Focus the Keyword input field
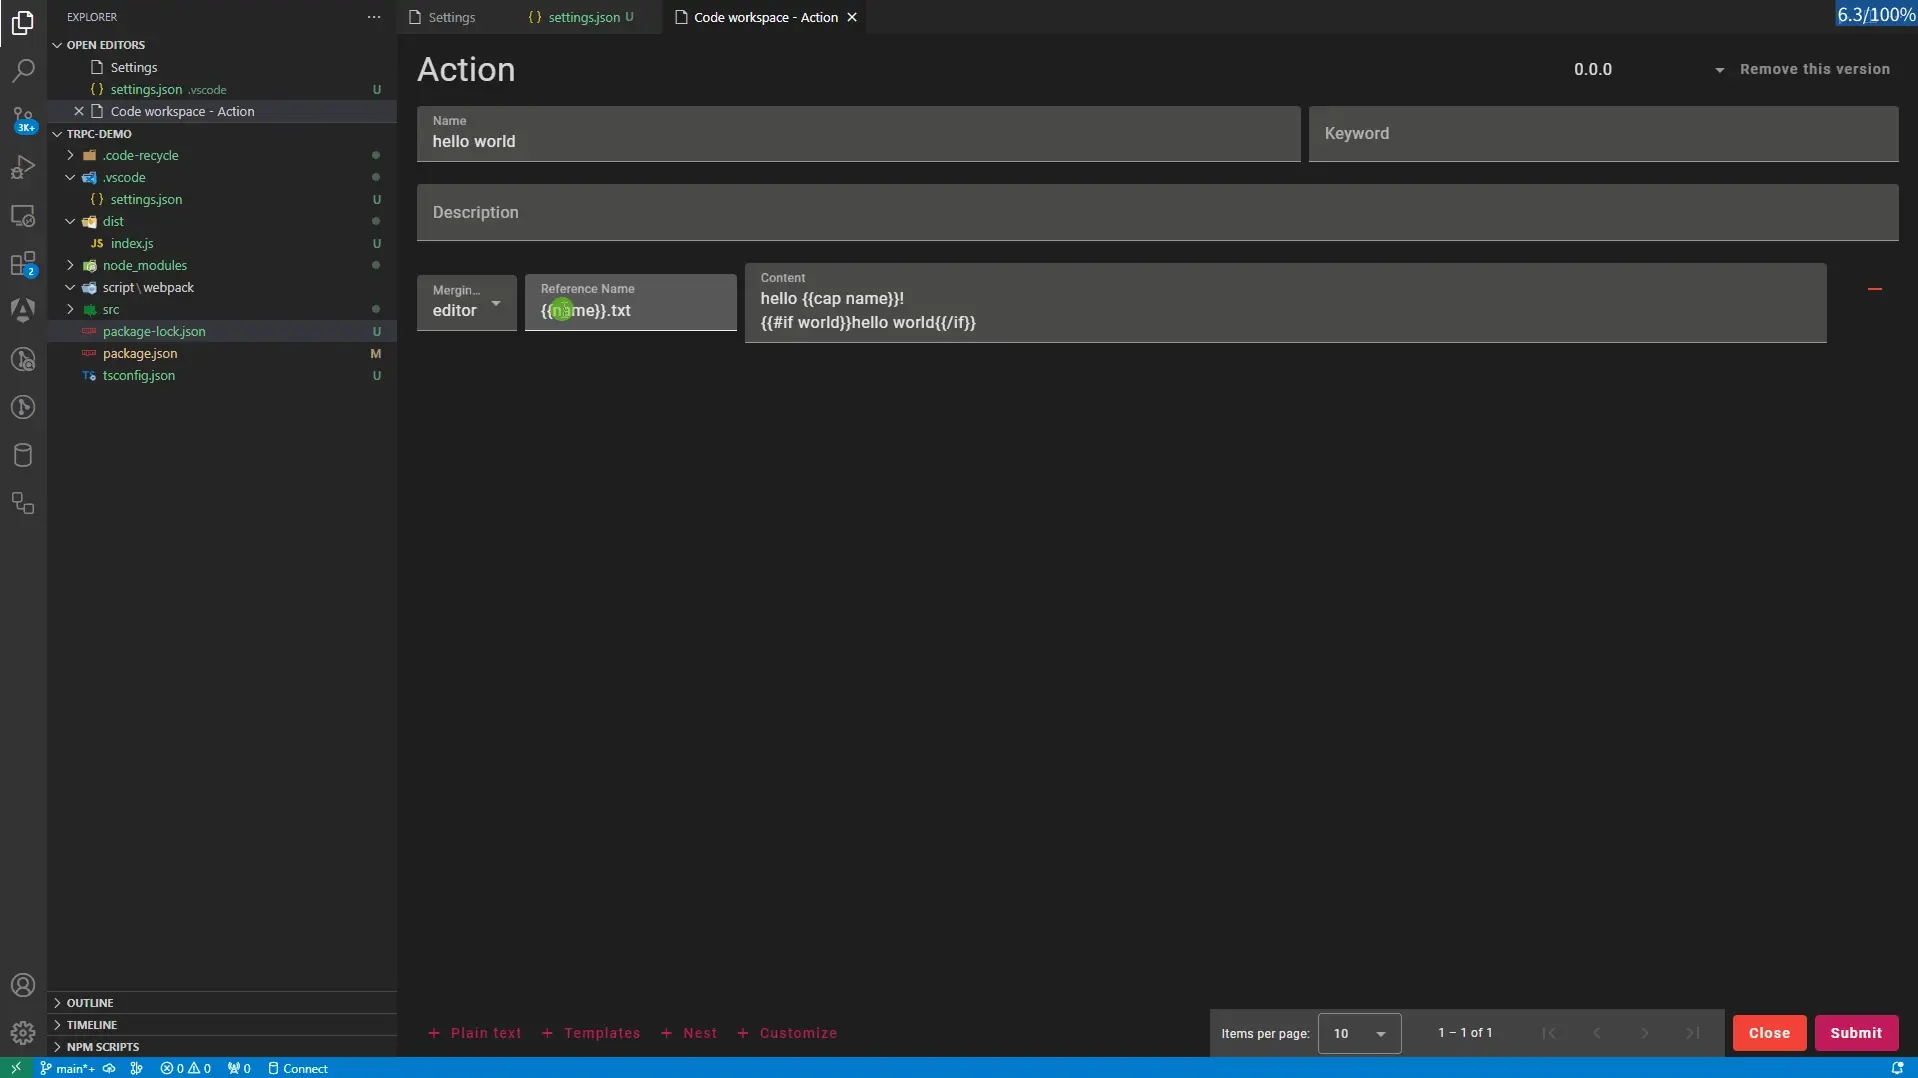This screenshot has width=1918, height=1078. [1604, 134]
